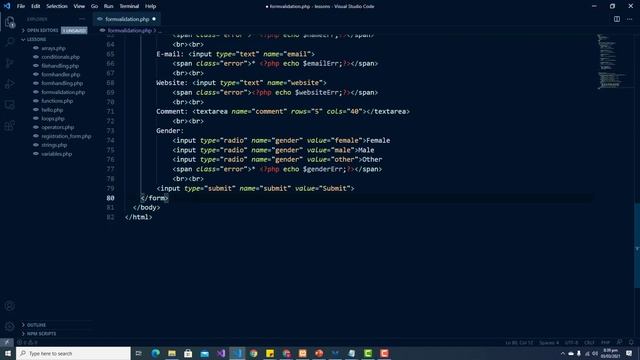Open the Edit menu

point(36,6)
